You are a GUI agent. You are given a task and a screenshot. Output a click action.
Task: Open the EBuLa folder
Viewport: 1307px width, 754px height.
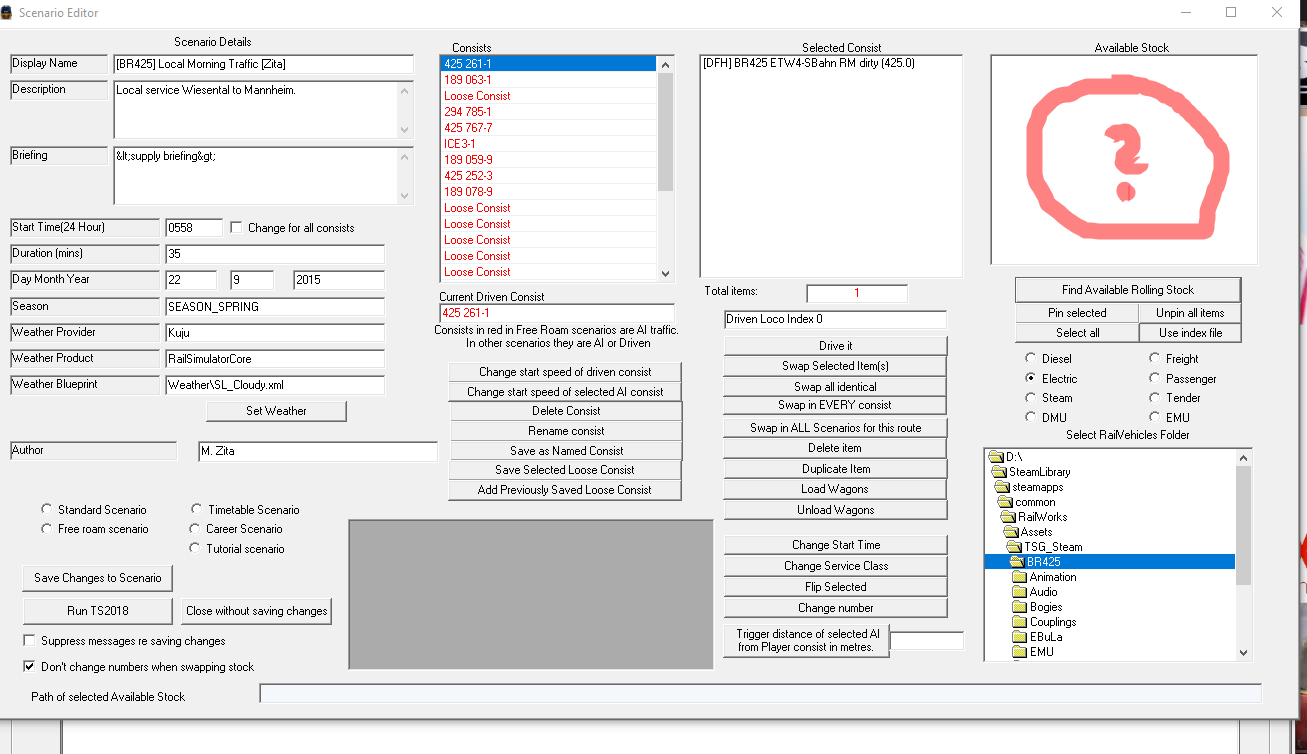pyautogui.click(x=1046, y=637)
